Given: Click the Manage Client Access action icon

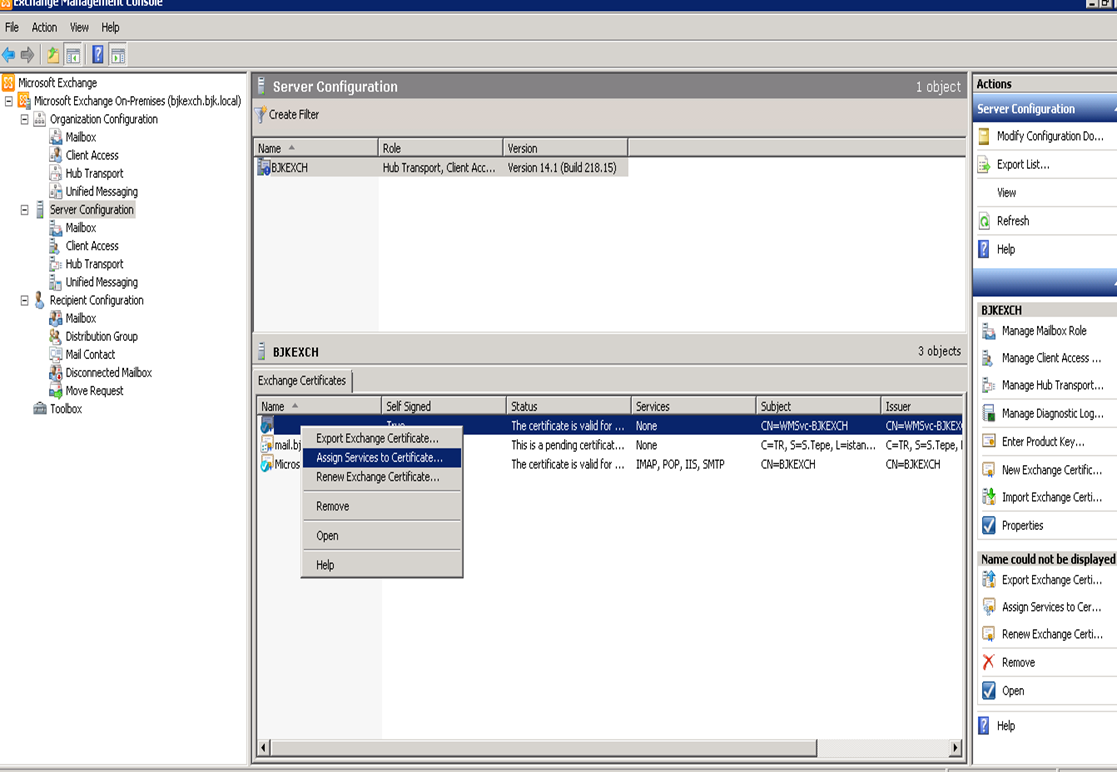Looking at the screenshot, I should [x=989, y=358].
